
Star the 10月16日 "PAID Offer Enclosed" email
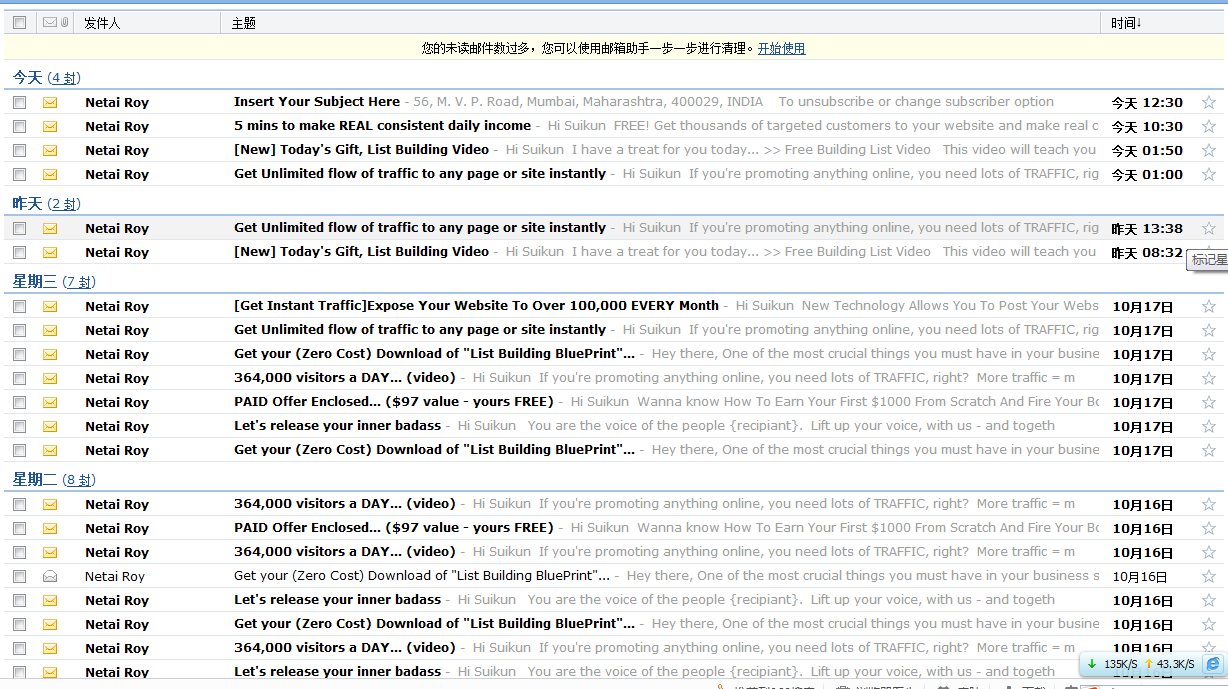1208,528
